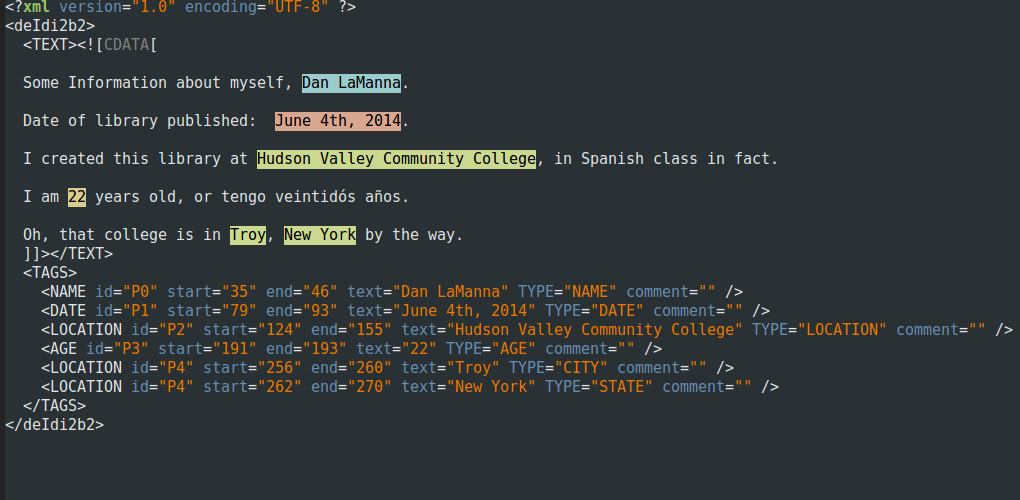
Task: Click highlighted "Hudson Valley Community College" in the sentence
Action: 396,159
